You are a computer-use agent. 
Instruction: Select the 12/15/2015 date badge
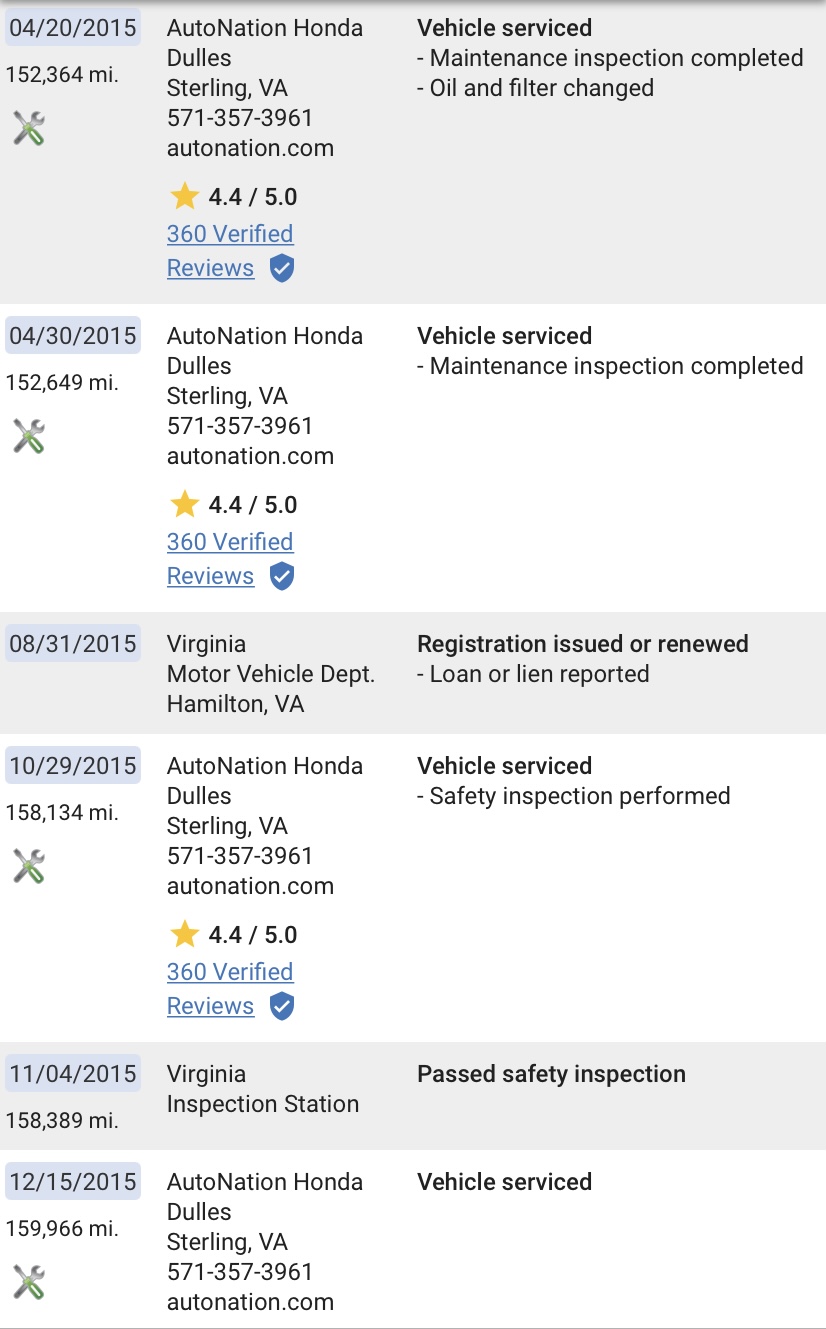(x=73, y=1182)
